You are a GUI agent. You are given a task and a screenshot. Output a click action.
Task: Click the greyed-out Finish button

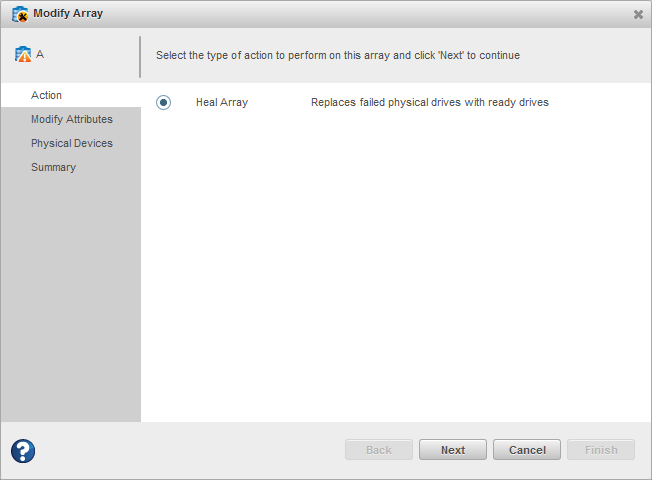601,450
